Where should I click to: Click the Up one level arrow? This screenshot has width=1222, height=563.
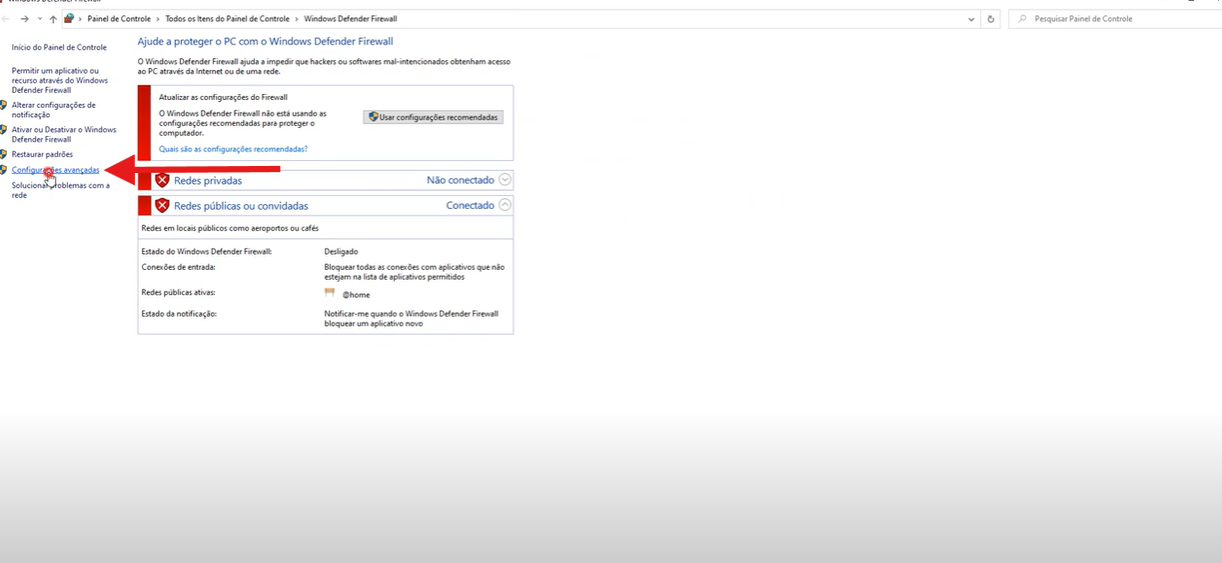point(53,19)
